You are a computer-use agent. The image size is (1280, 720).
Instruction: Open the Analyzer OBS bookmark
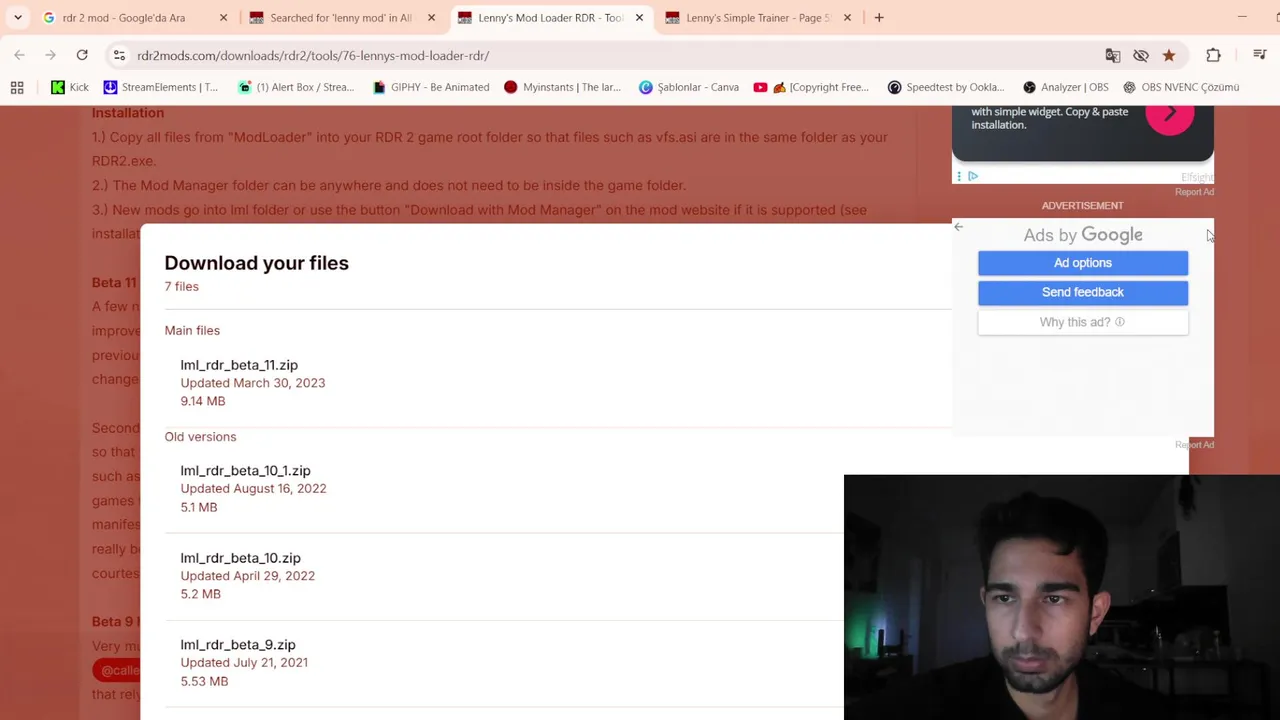1064,87
